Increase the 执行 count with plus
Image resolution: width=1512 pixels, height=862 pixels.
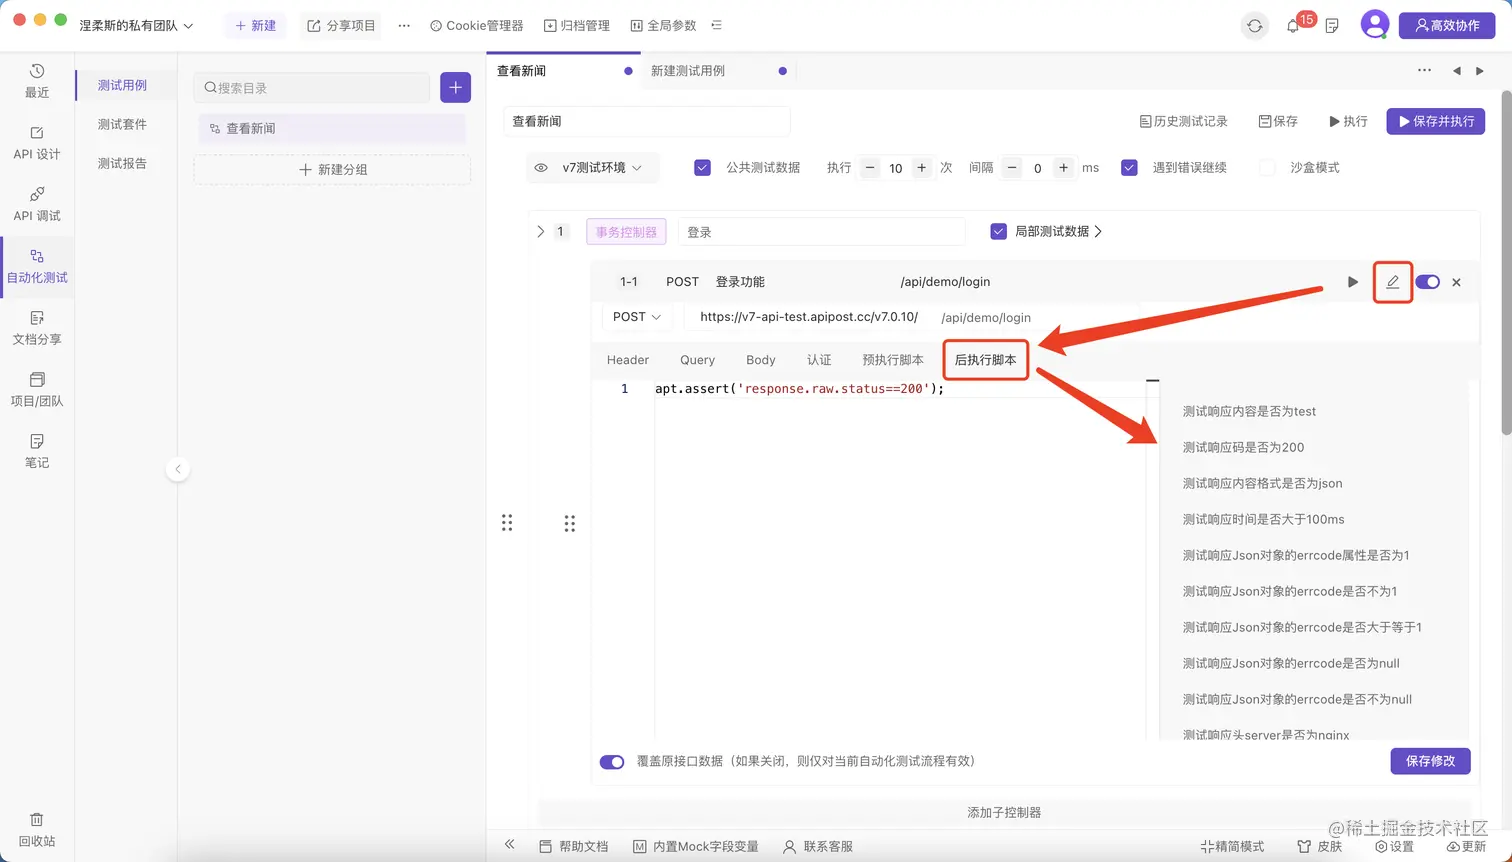[x=922, y=168]
